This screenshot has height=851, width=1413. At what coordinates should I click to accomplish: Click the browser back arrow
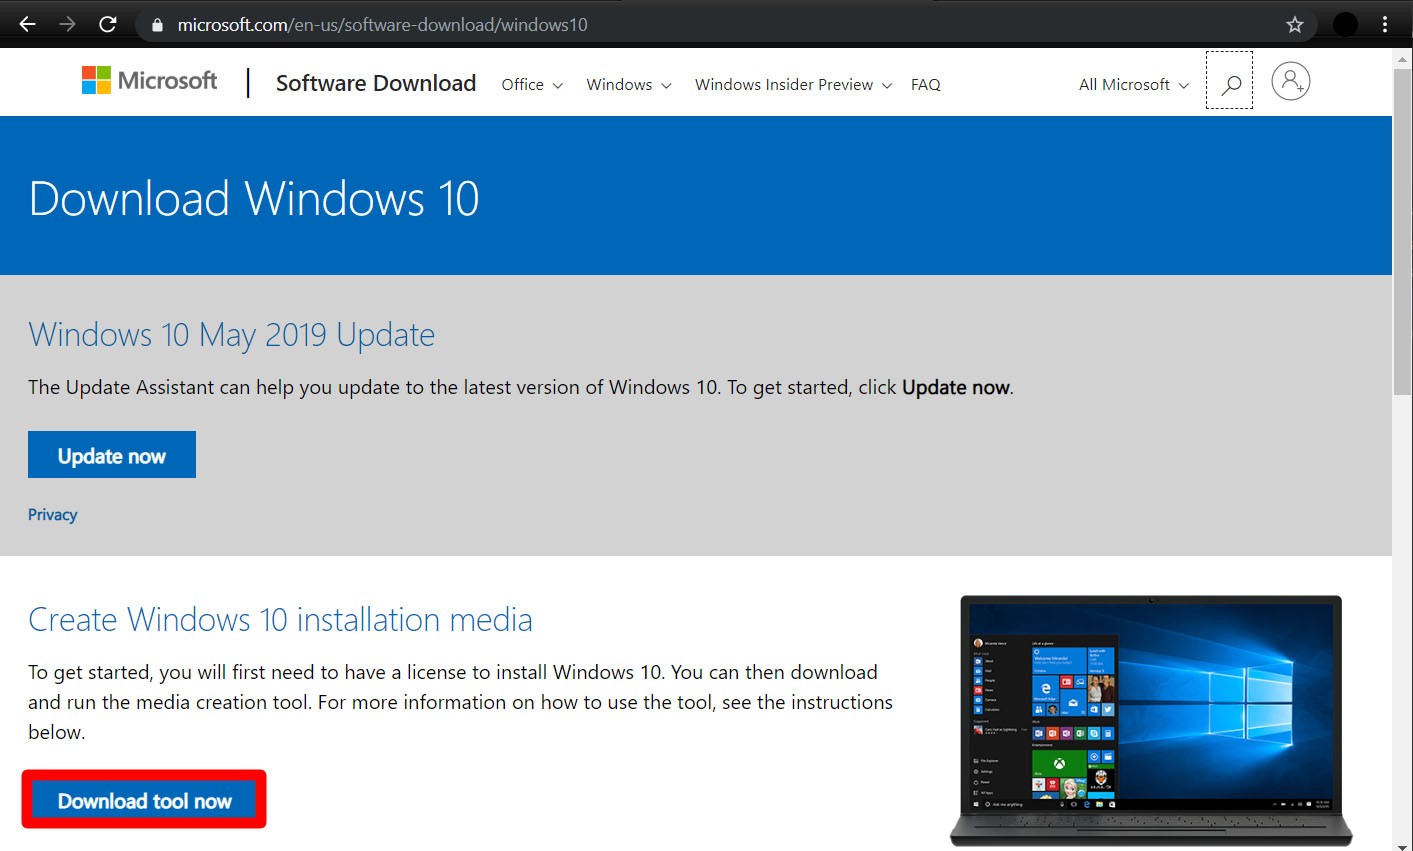[x=27, y=23]
